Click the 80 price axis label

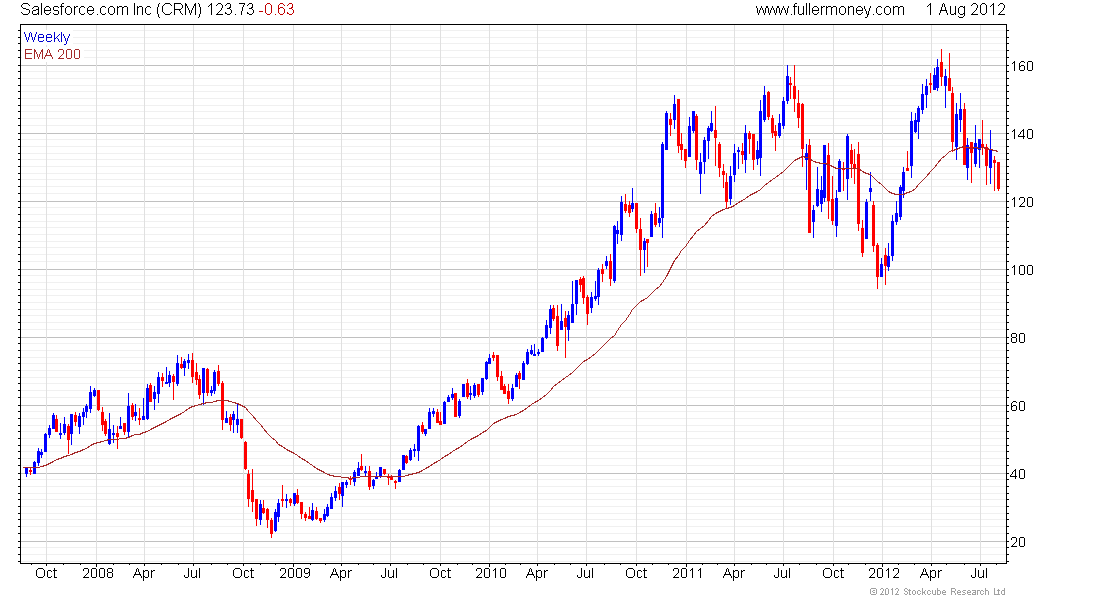pyautogui.click(x=1017, y=338)
